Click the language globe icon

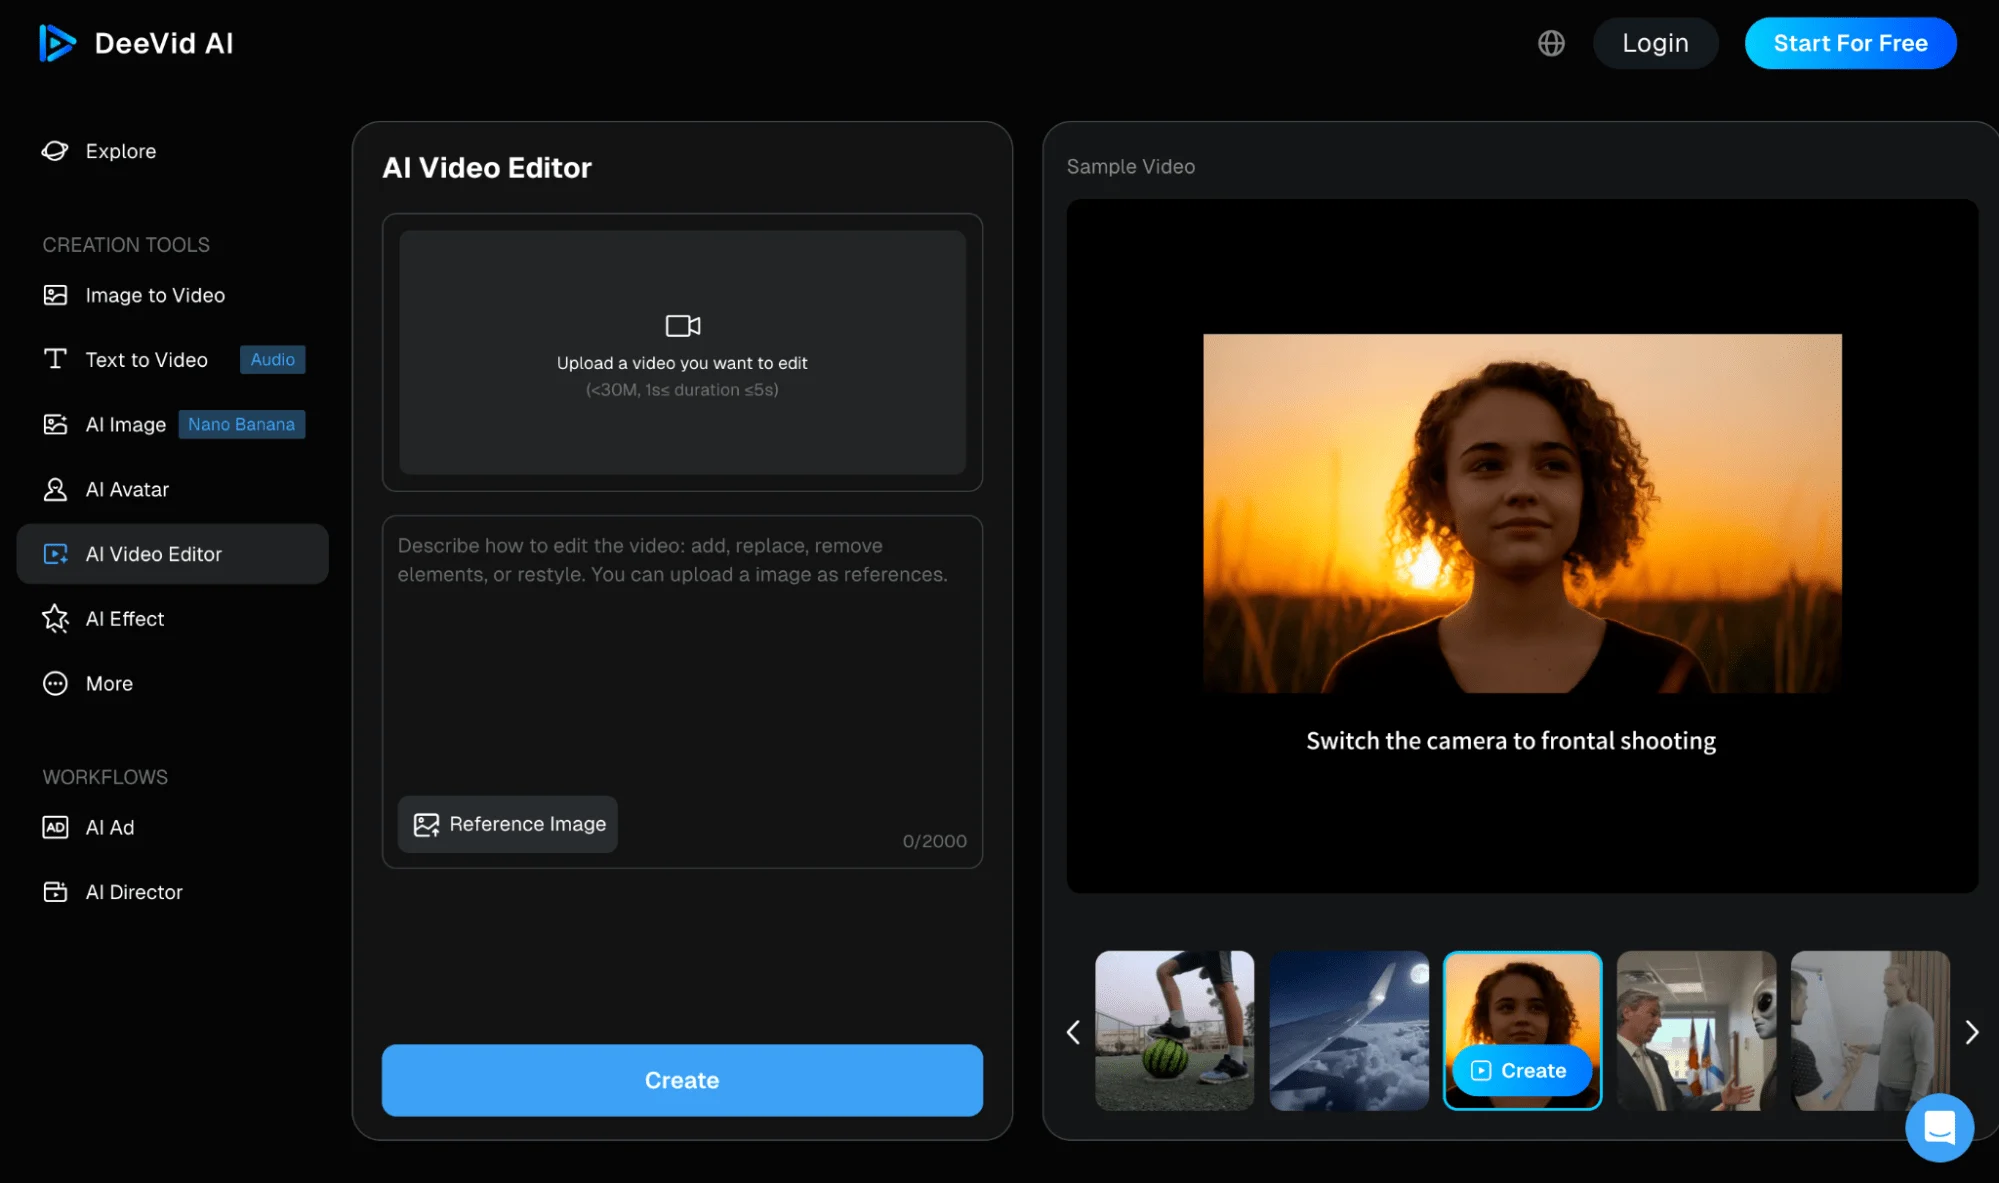[1550, 43]
